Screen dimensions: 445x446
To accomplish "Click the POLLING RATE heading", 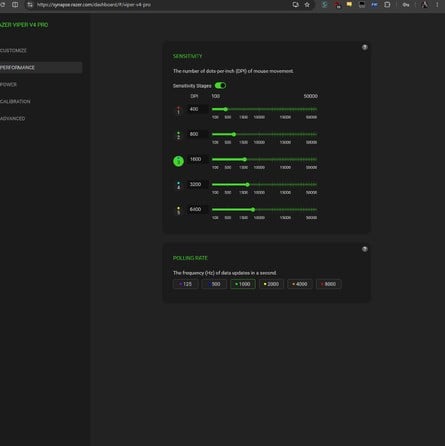I will point(190,258).
